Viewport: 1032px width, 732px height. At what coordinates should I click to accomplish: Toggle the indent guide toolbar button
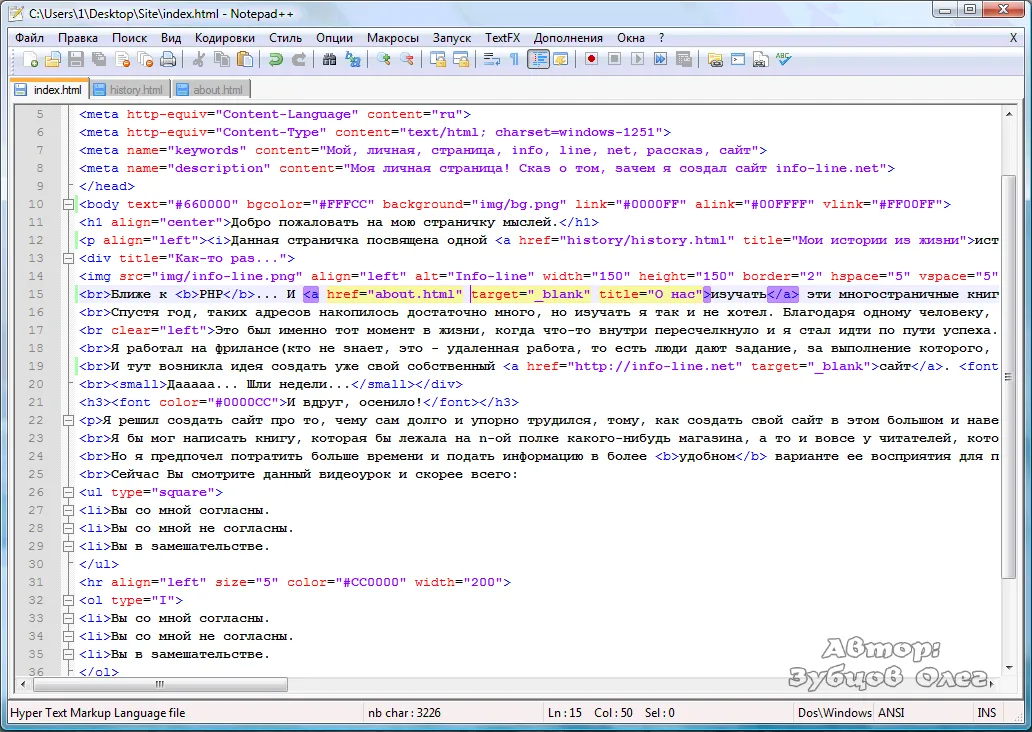538,60
